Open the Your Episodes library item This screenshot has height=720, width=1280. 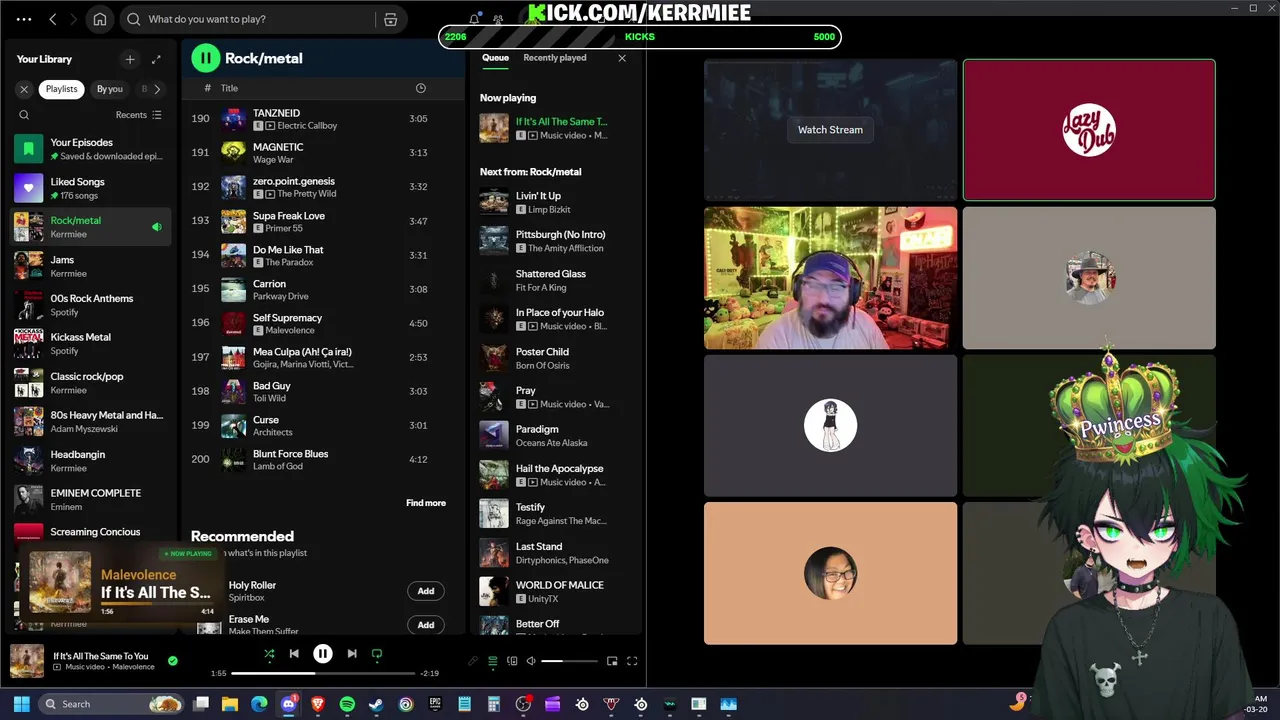coord(92,149)
